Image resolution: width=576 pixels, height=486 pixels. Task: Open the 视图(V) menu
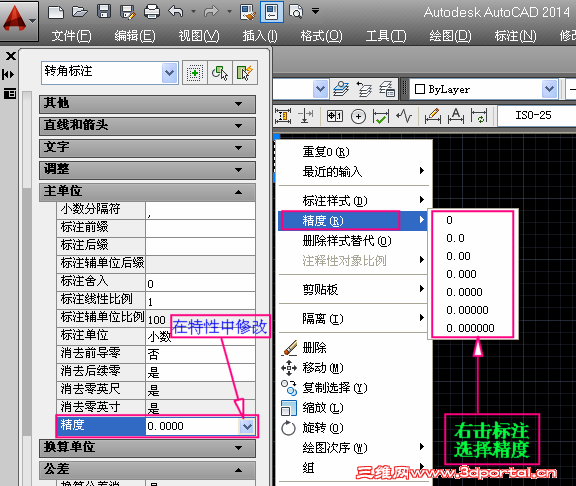(199, 36)
